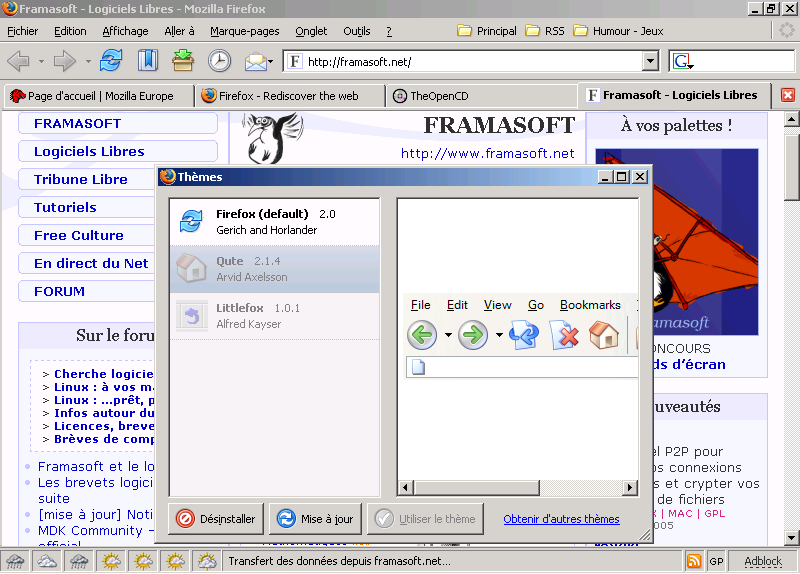Open the downloads icon in toolbar
This screenshot has width=800, height=574.
[x=183, y=61]
